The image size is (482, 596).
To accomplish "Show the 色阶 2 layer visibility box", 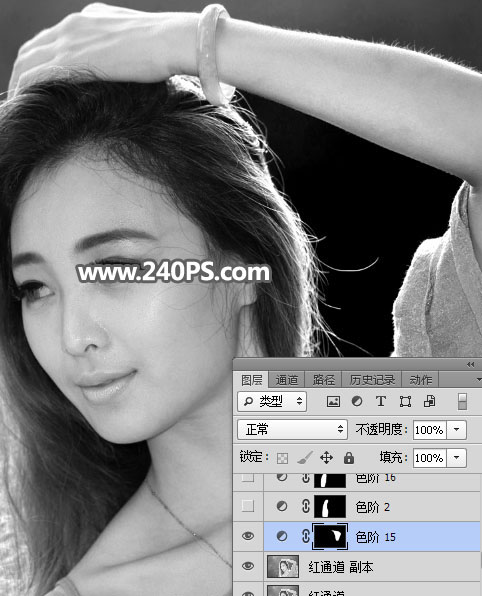I will click(248, 506).
